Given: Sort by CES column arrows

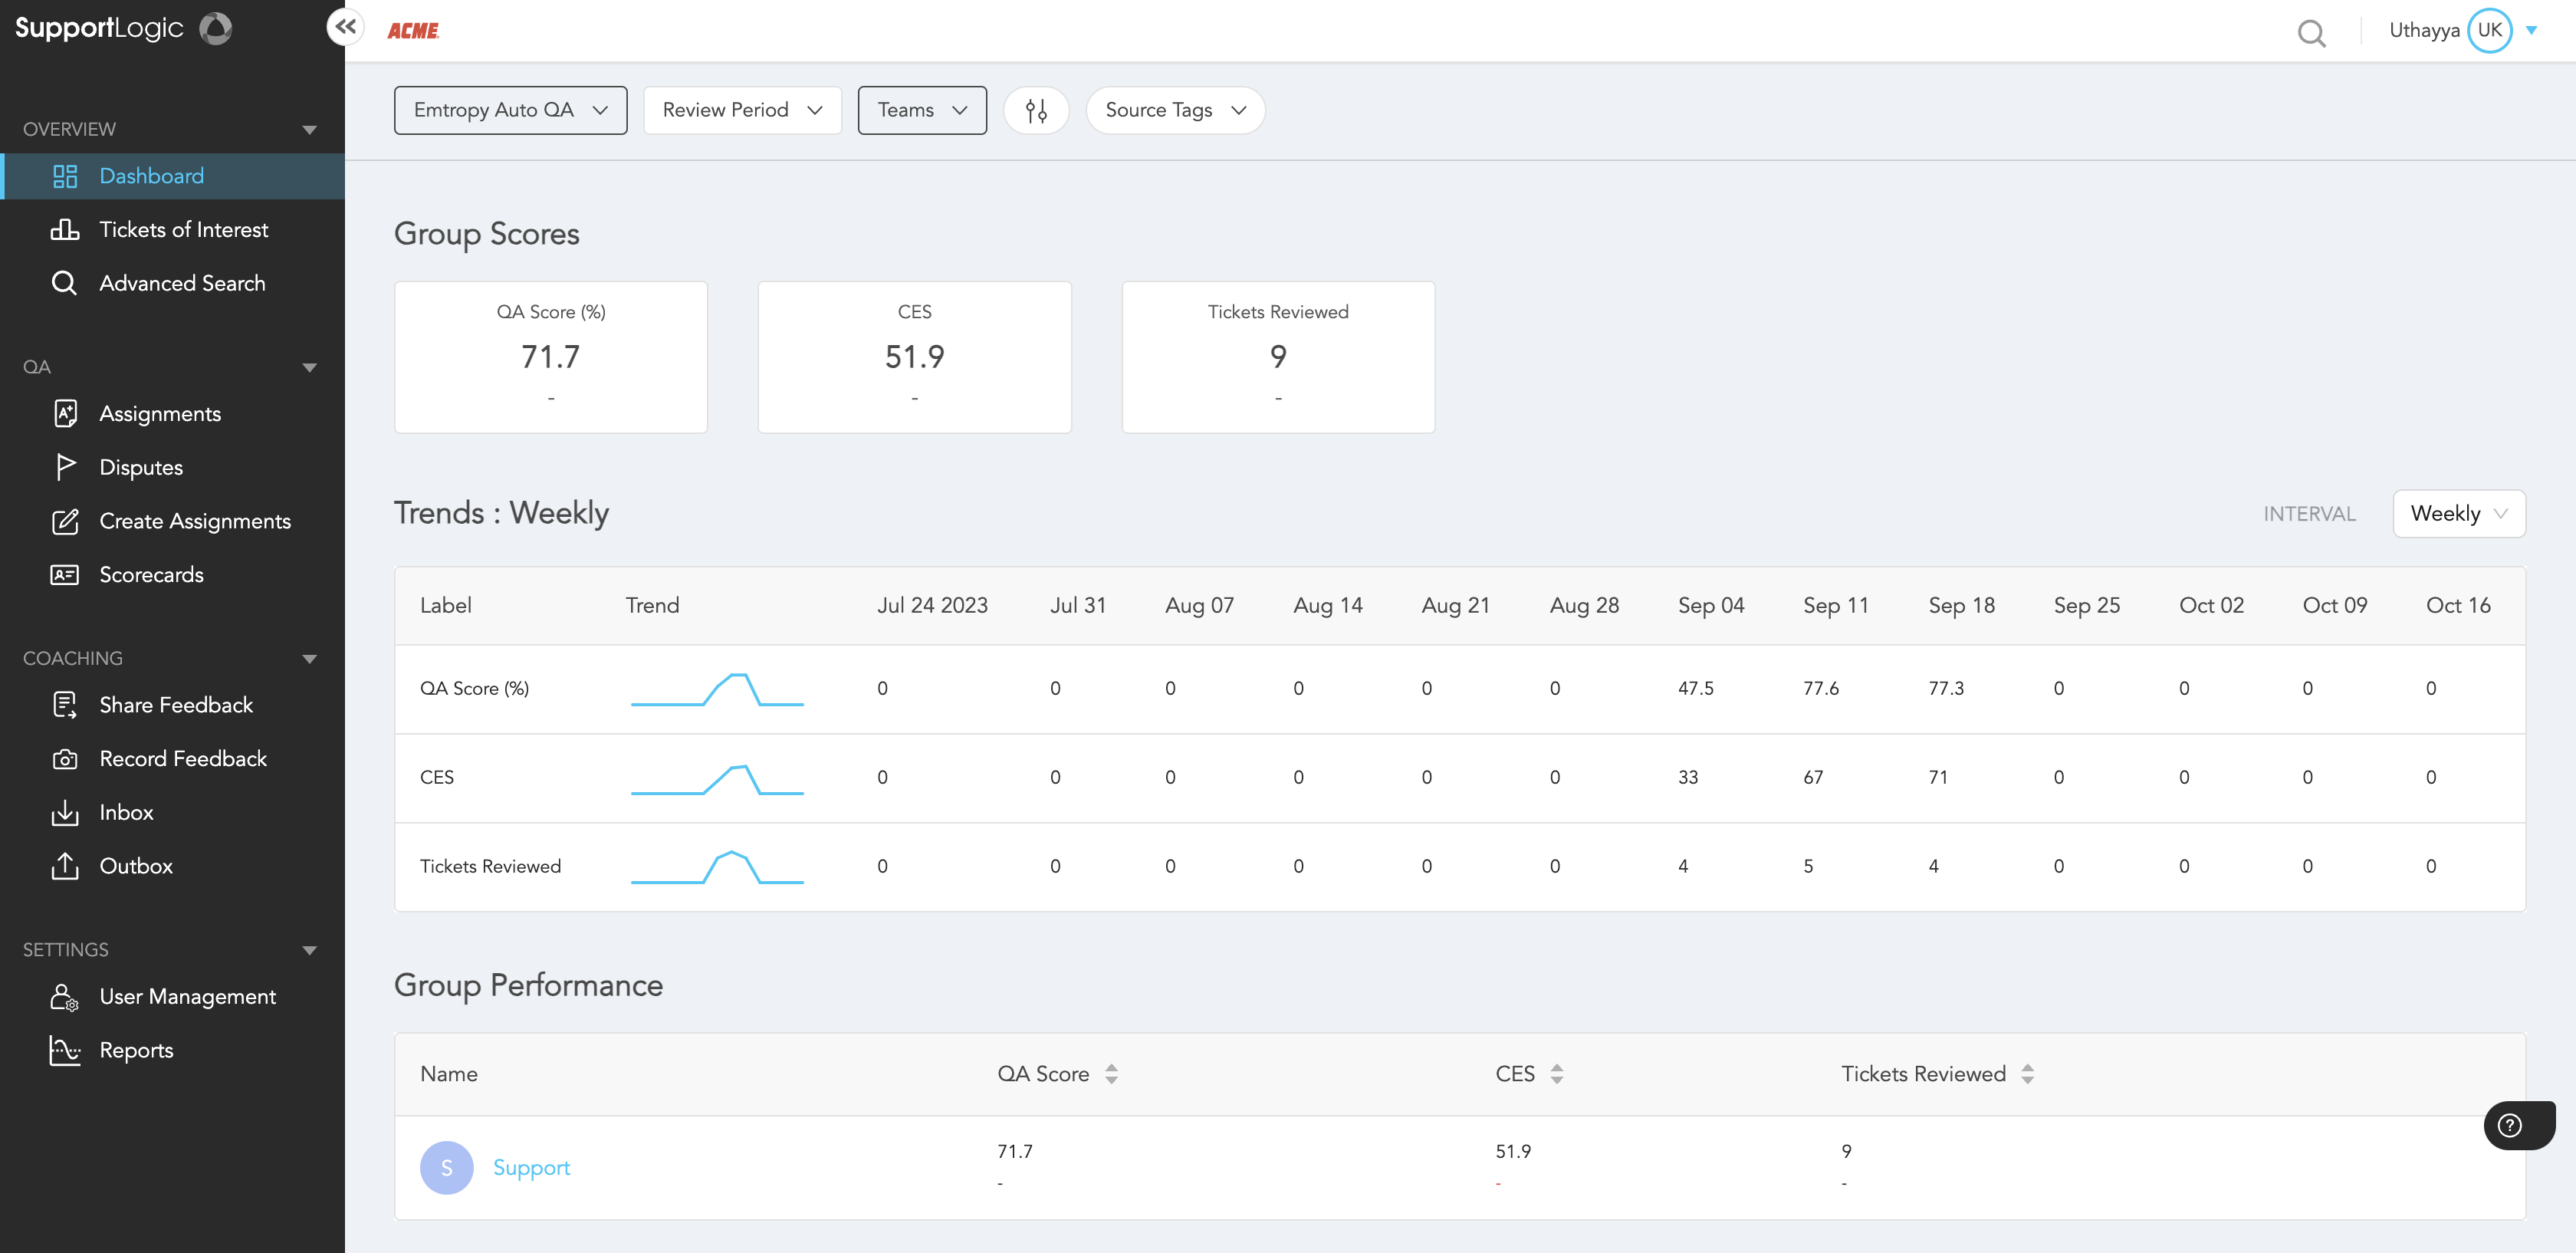Looking at the screenshot, I should (x=1557, y=1074).
